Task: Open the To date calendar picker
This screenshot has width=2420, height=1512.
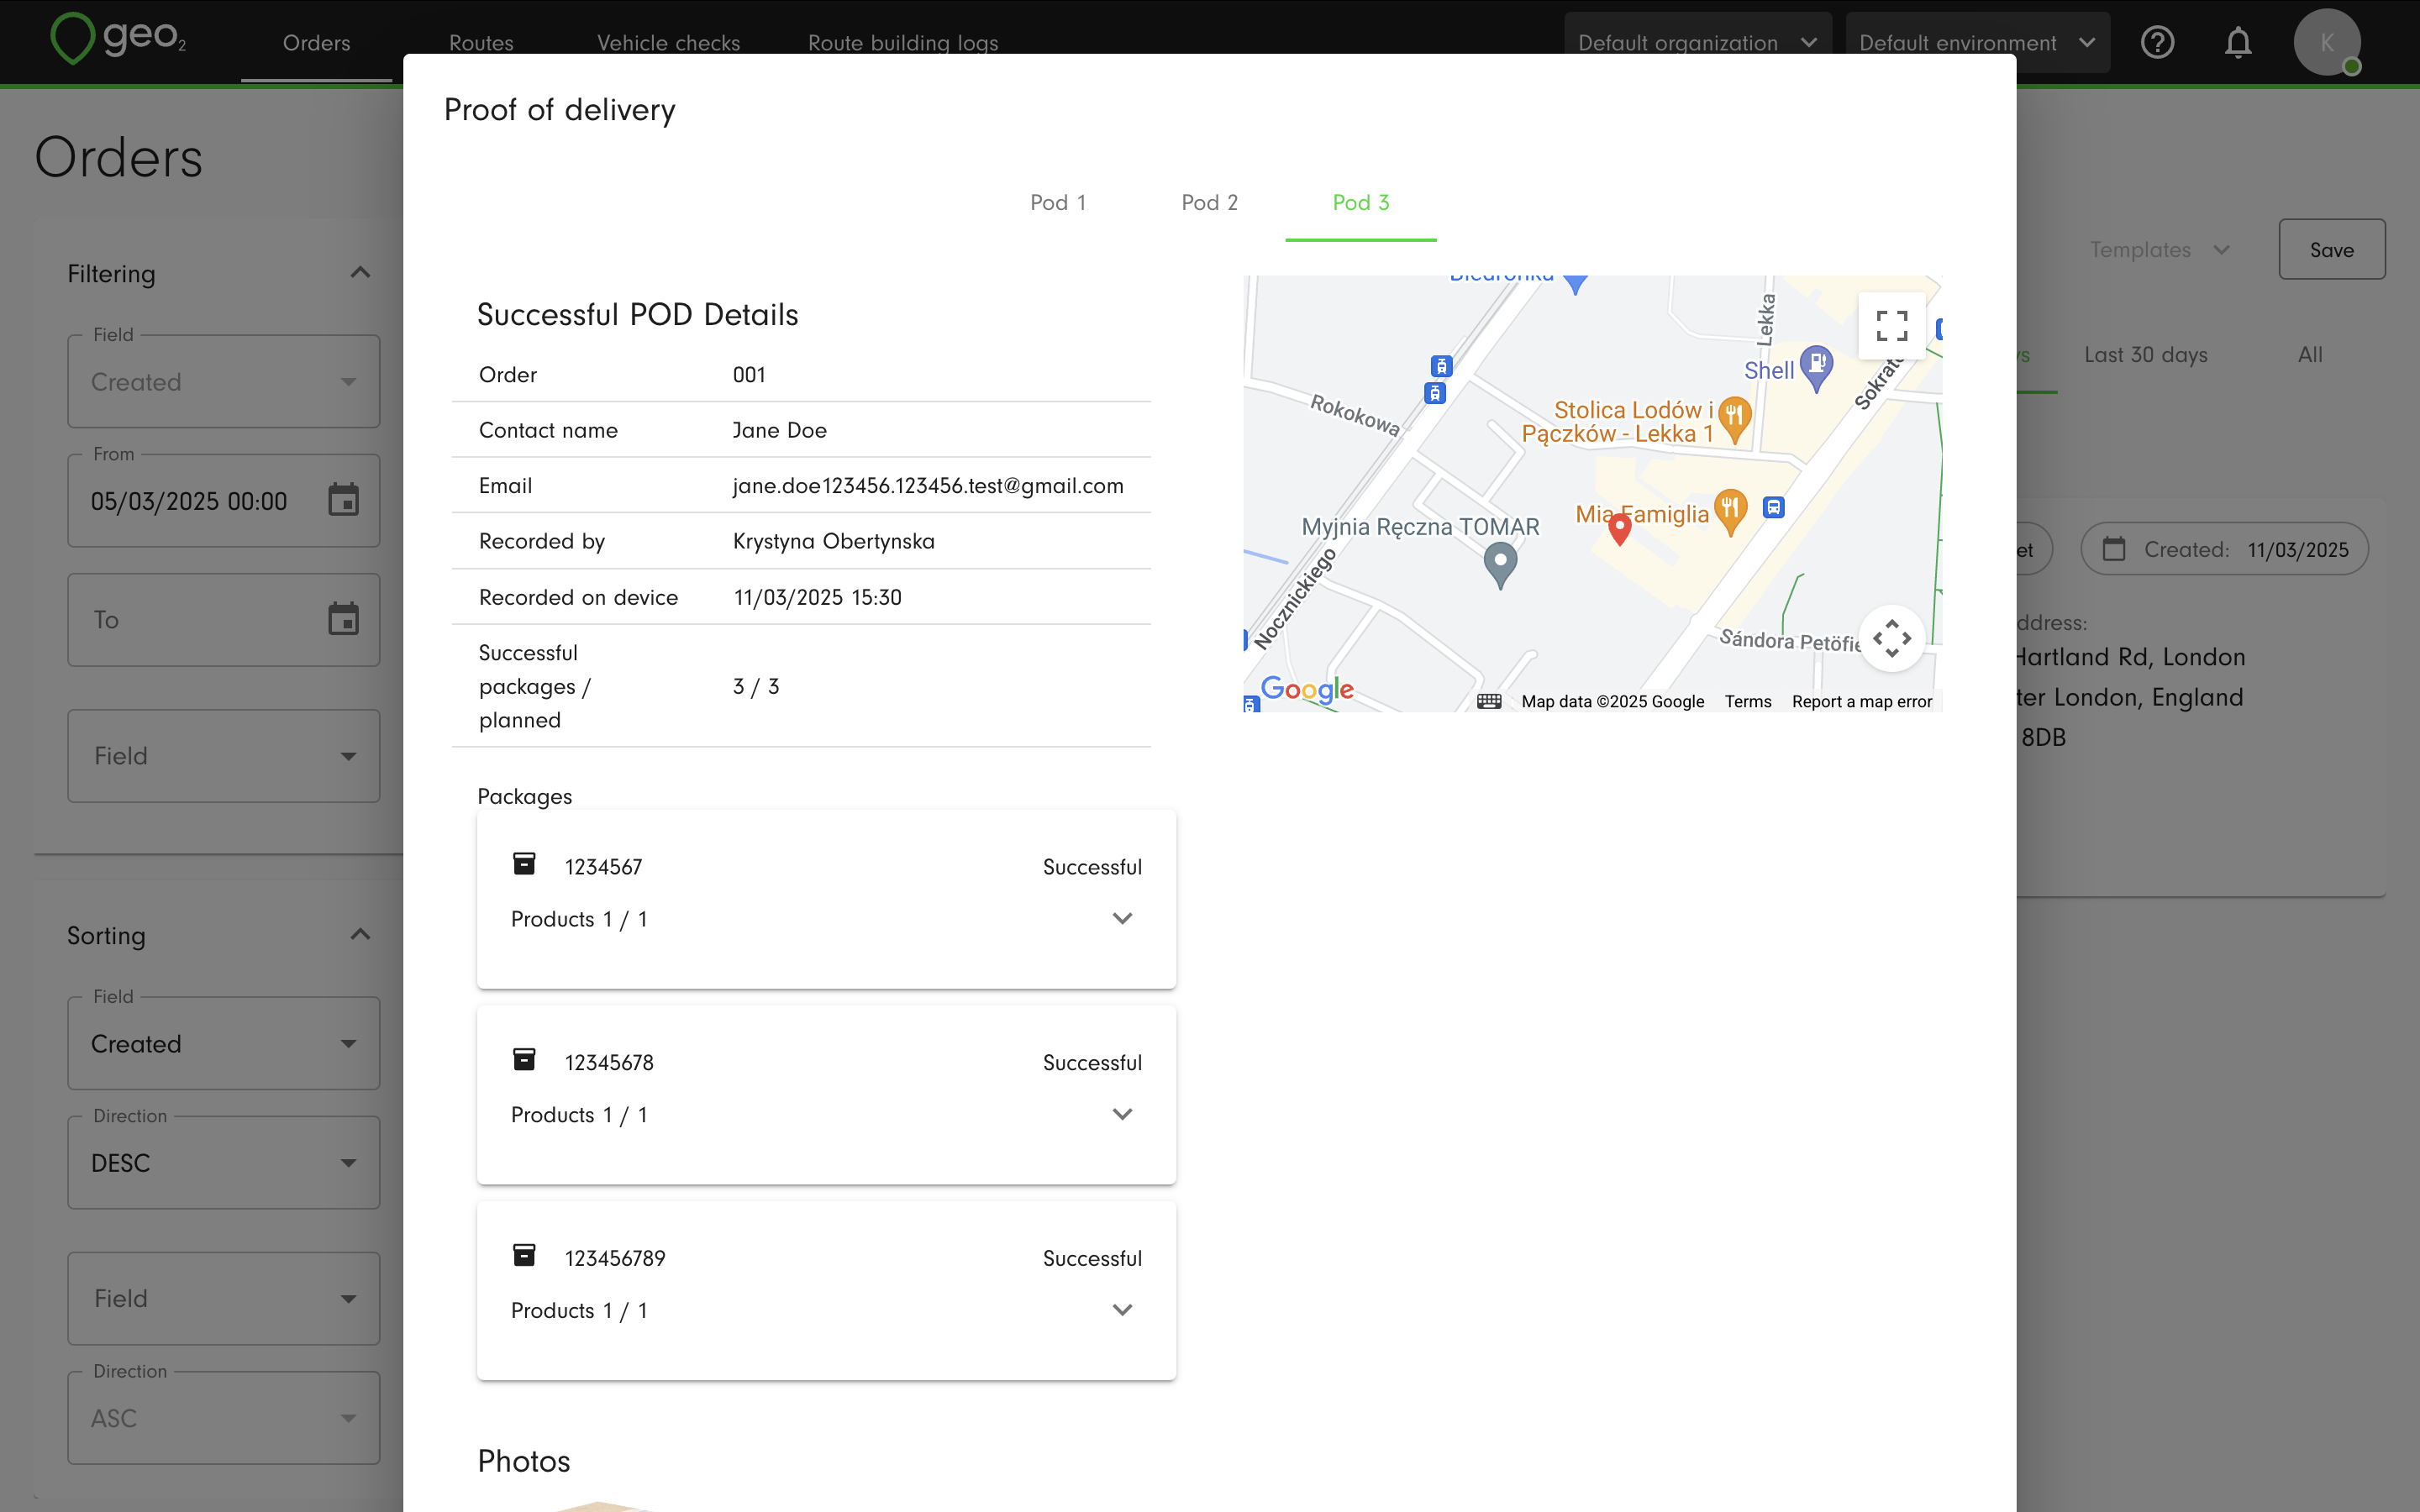Action: pyautogui.click(x=343, y=619)
